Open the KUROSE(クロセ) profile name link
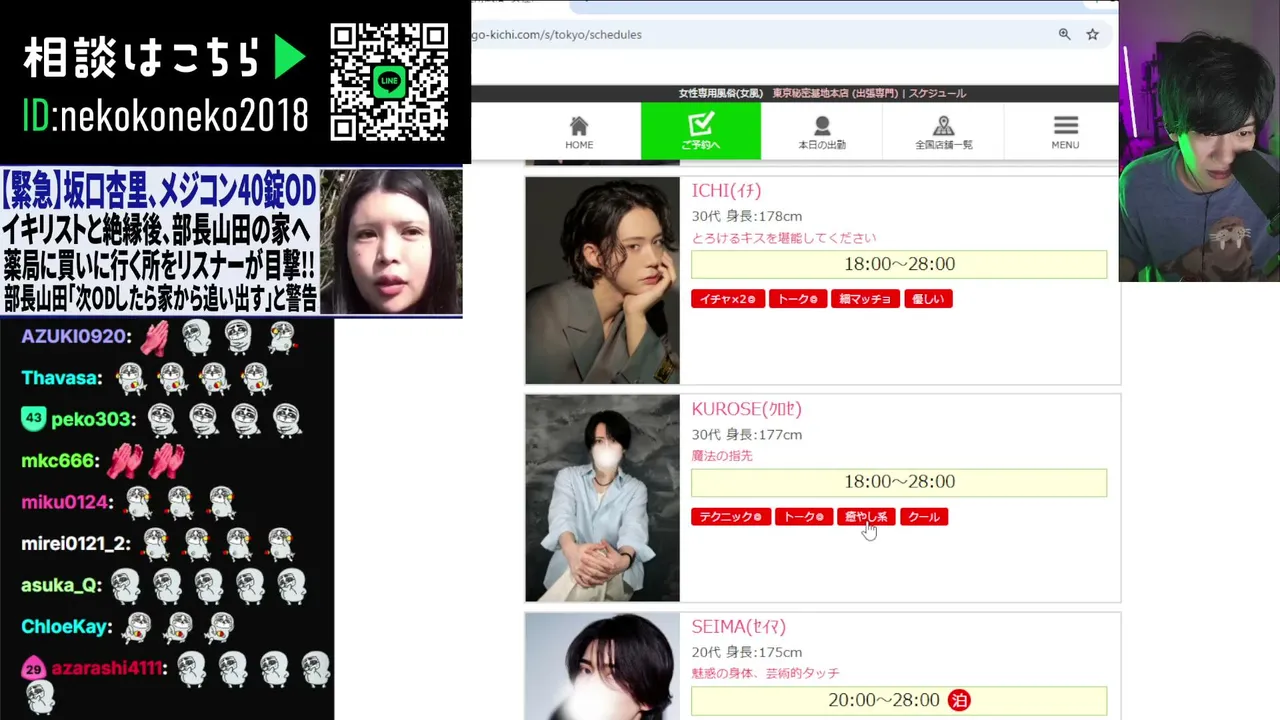 tap(746, 409)
